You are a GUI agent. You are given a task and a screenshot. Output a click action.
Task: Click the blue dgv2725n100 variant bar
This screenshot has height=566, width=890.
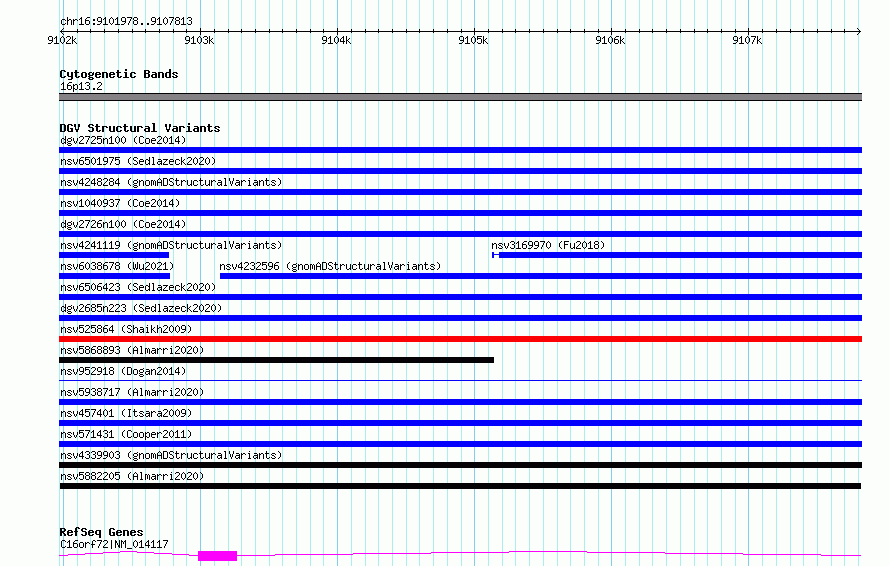click(x=460, y=150)
